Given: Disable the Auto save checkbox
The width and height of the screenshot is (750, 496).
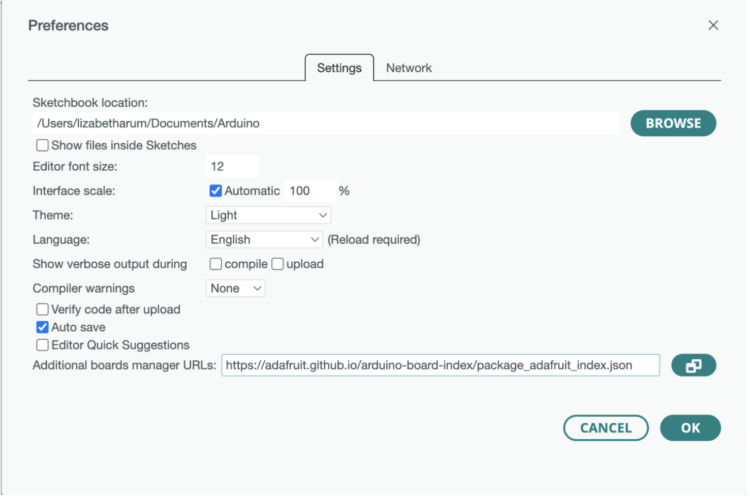Looking at the screenshot, I should pyautogui.click(x=43, y=327).
